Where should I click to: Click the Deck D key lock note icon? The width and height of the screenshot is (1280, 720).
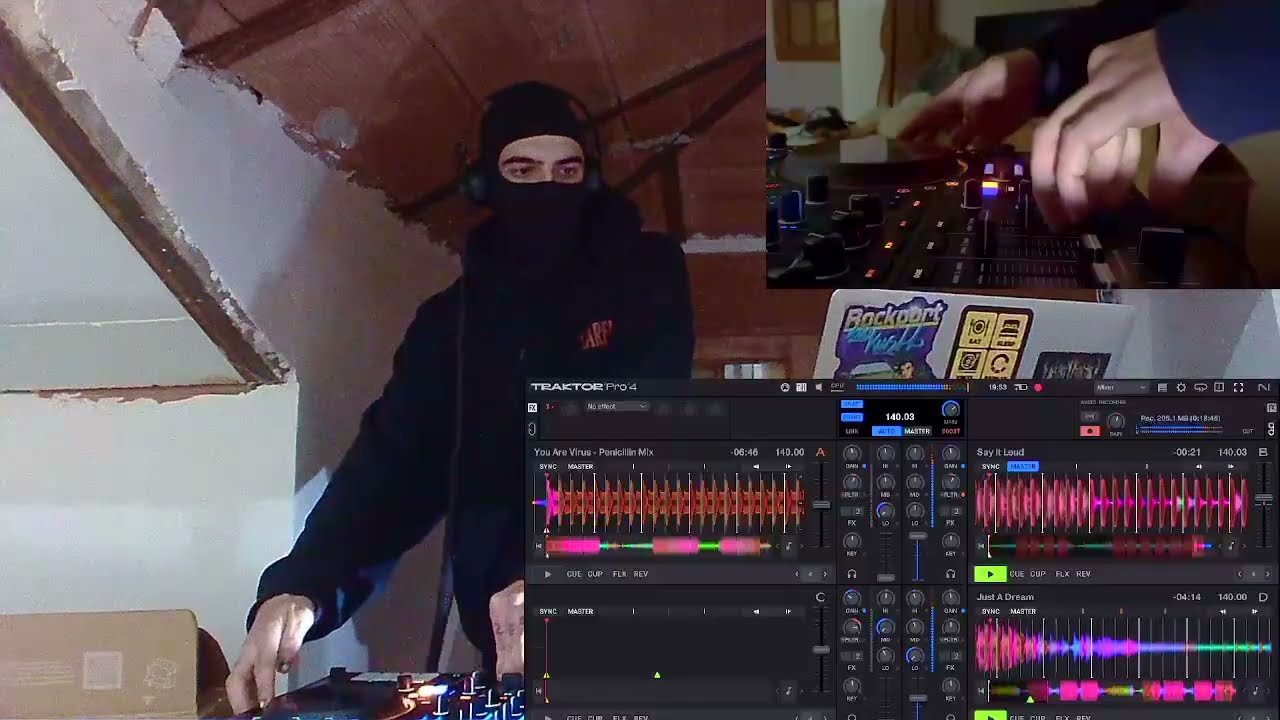pyautogui.click(x=1255, y=691)
